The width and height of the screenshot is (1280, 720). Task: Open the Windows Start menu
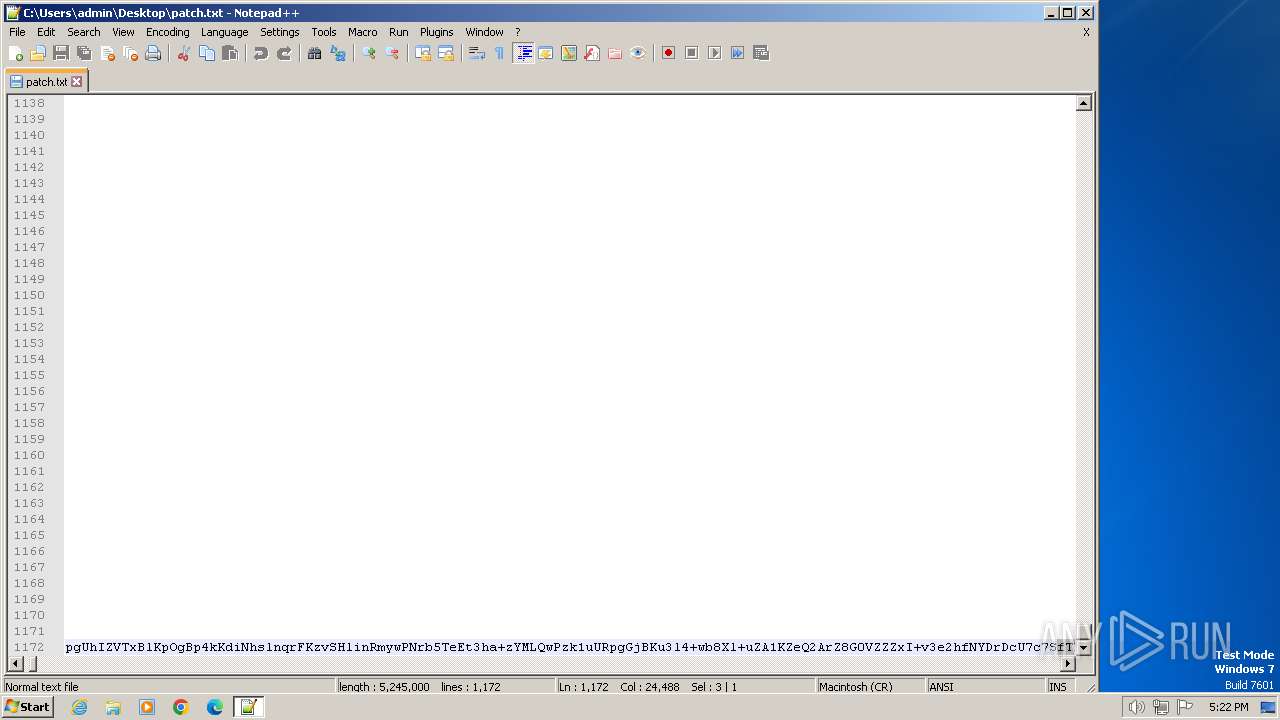27,707
